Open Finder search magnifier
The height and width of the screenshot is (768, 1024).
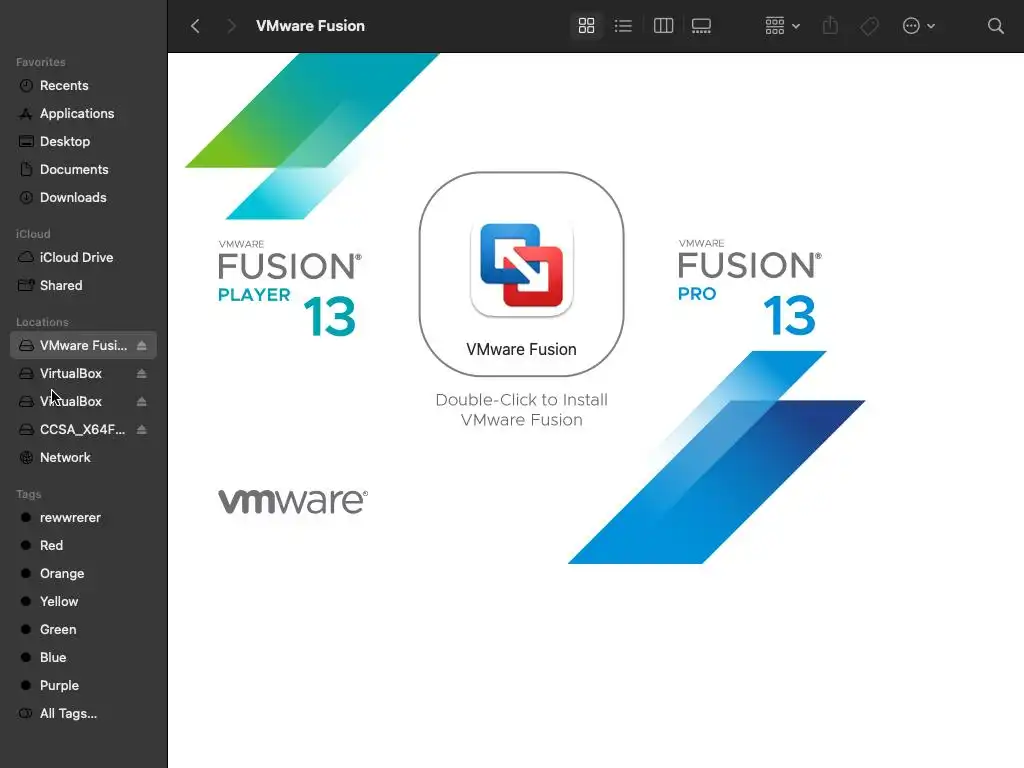(x=995, y=26)
